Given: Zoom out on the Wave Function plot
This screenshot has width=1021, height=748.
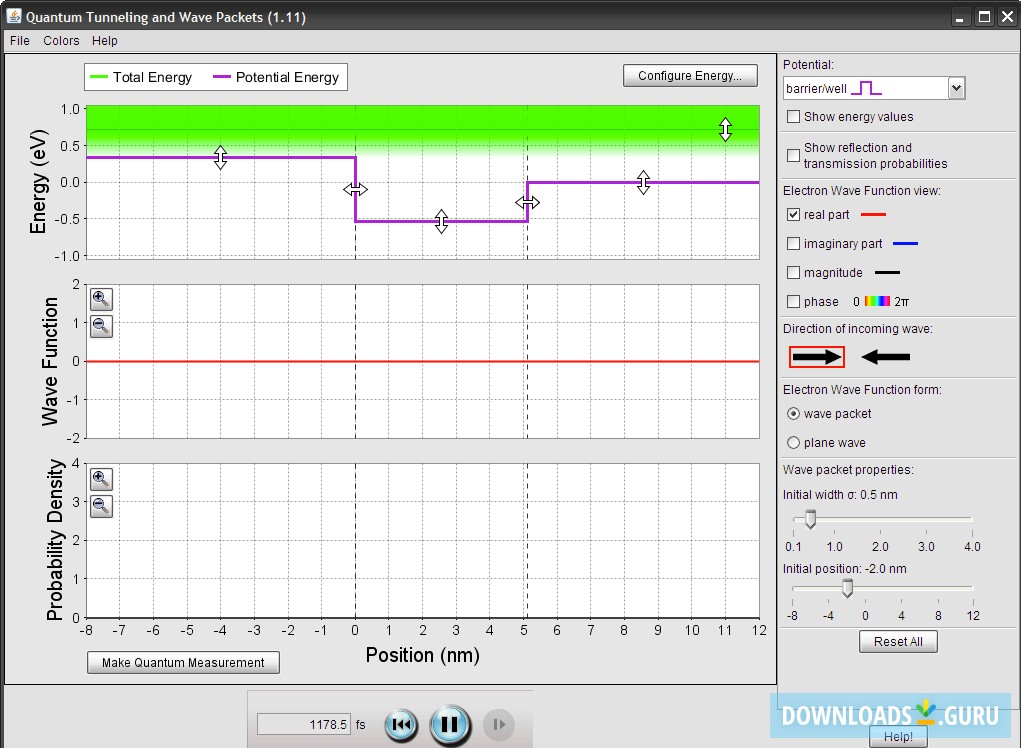Looking at the screenshot, I should (101, 326).
